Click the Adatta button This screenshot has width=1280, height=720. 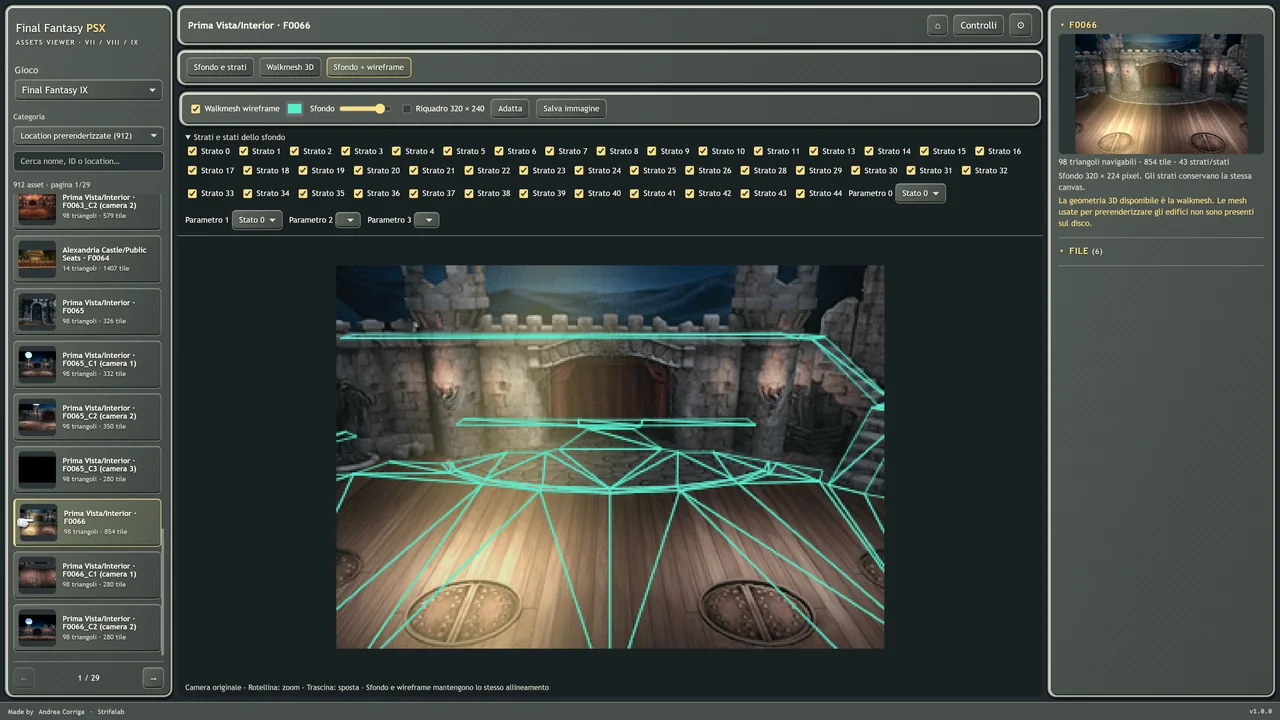tap(510, 108)
